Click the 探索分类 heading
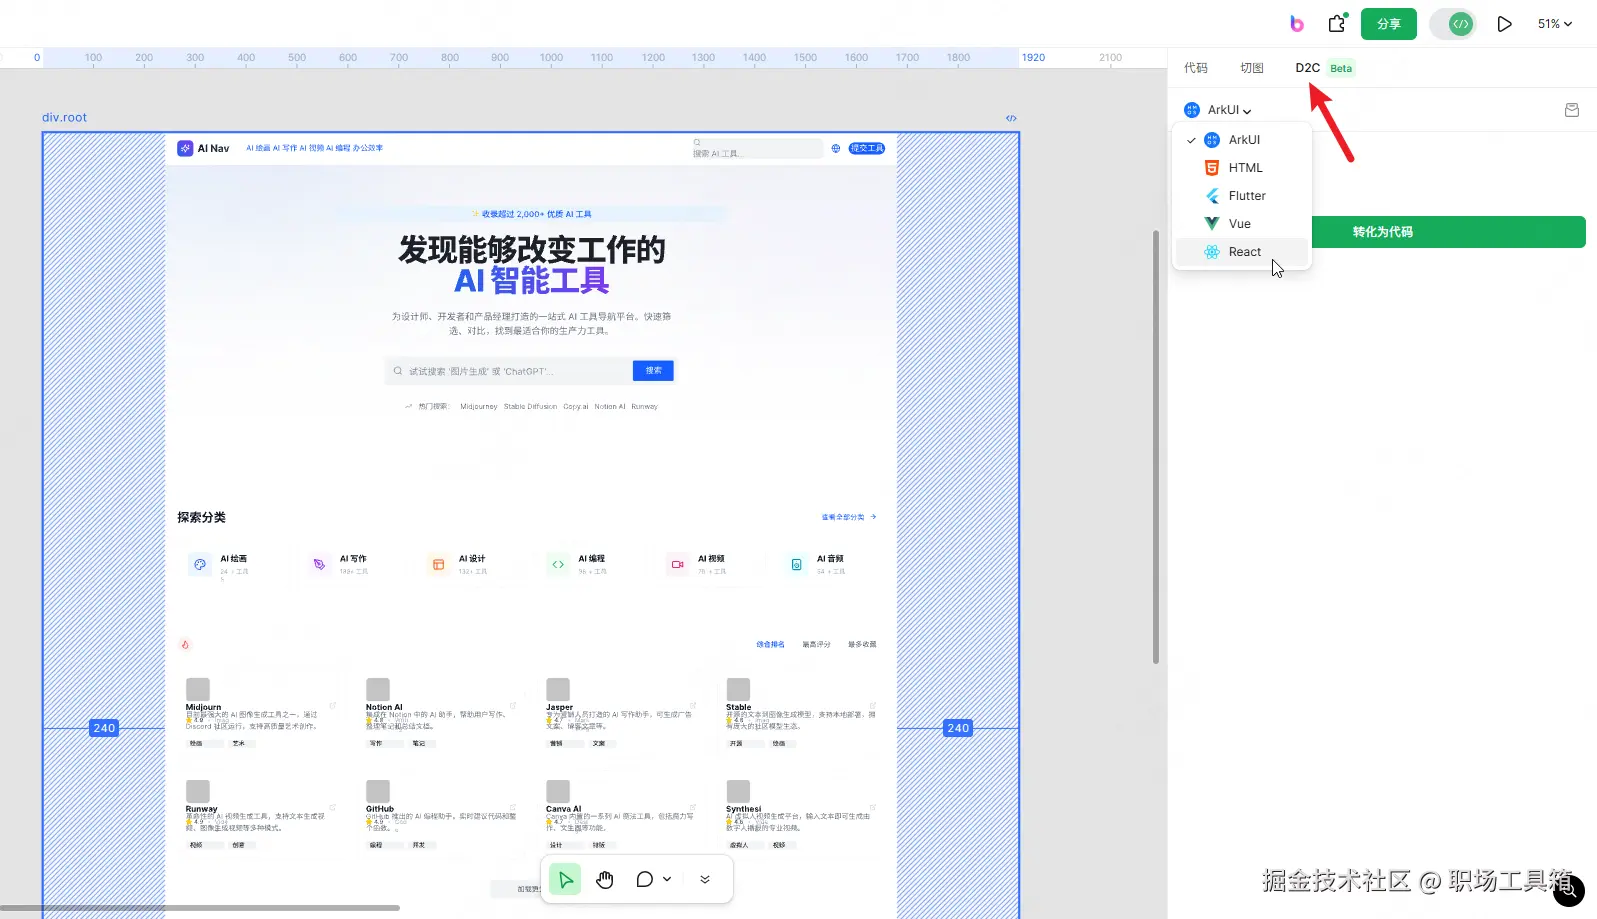 tap(201, 517)
